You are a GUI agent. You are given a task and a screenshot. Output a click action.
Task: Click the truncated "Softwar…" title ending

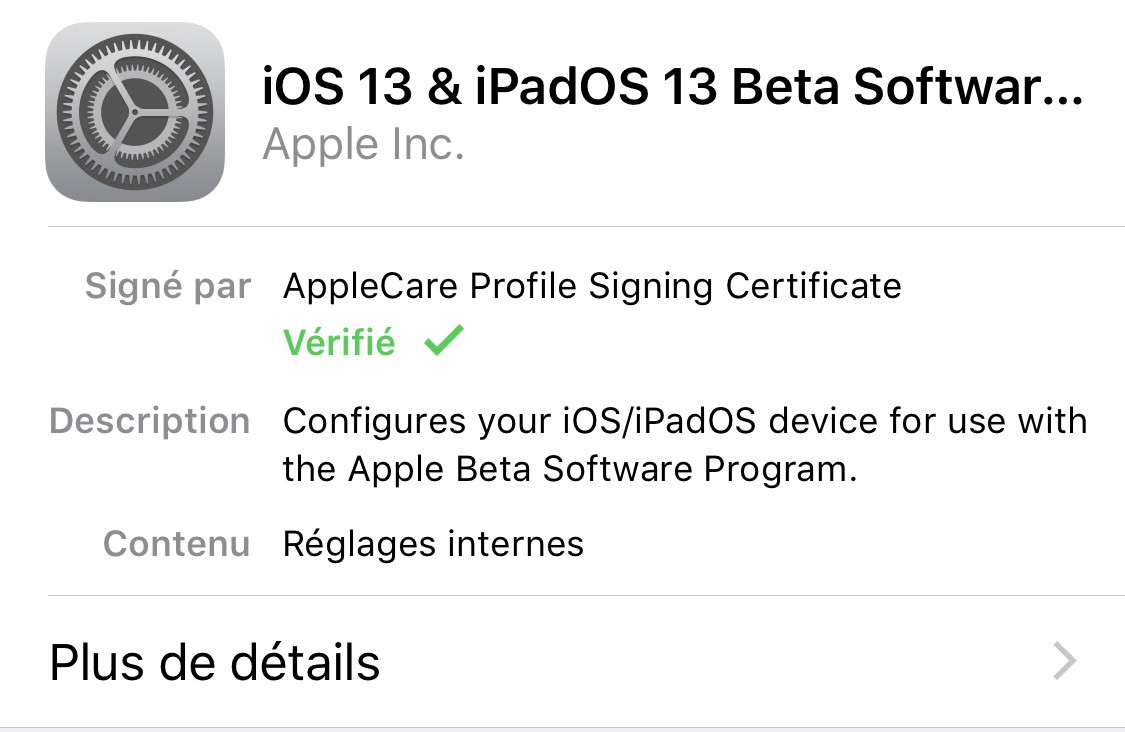click(x=969, y=88)
